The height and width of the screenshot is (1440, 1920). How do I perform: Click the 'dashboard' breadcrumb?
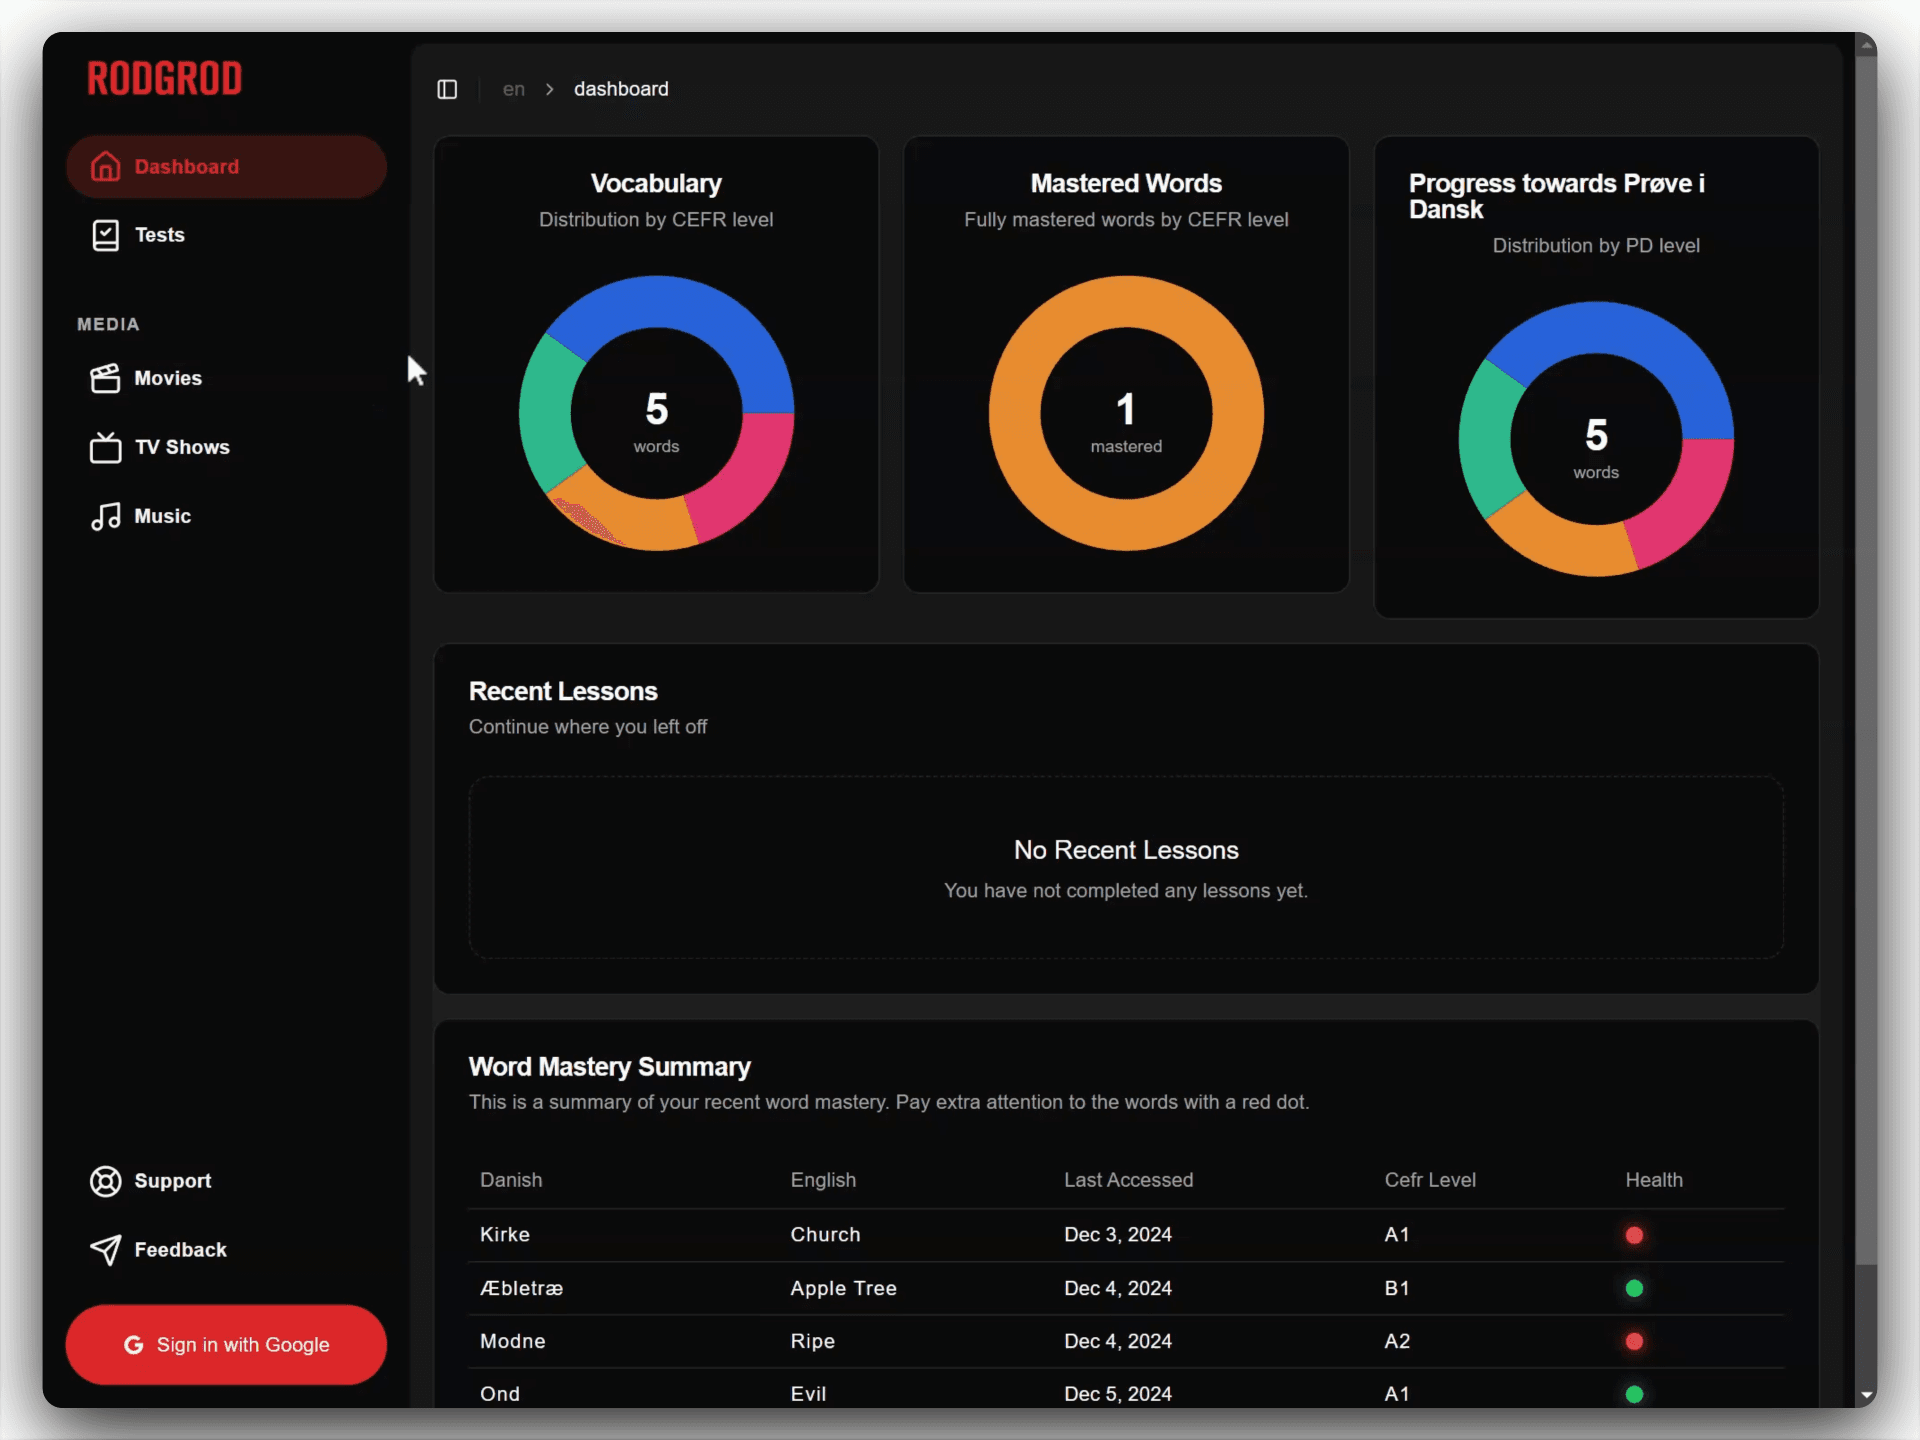point(621,89)
